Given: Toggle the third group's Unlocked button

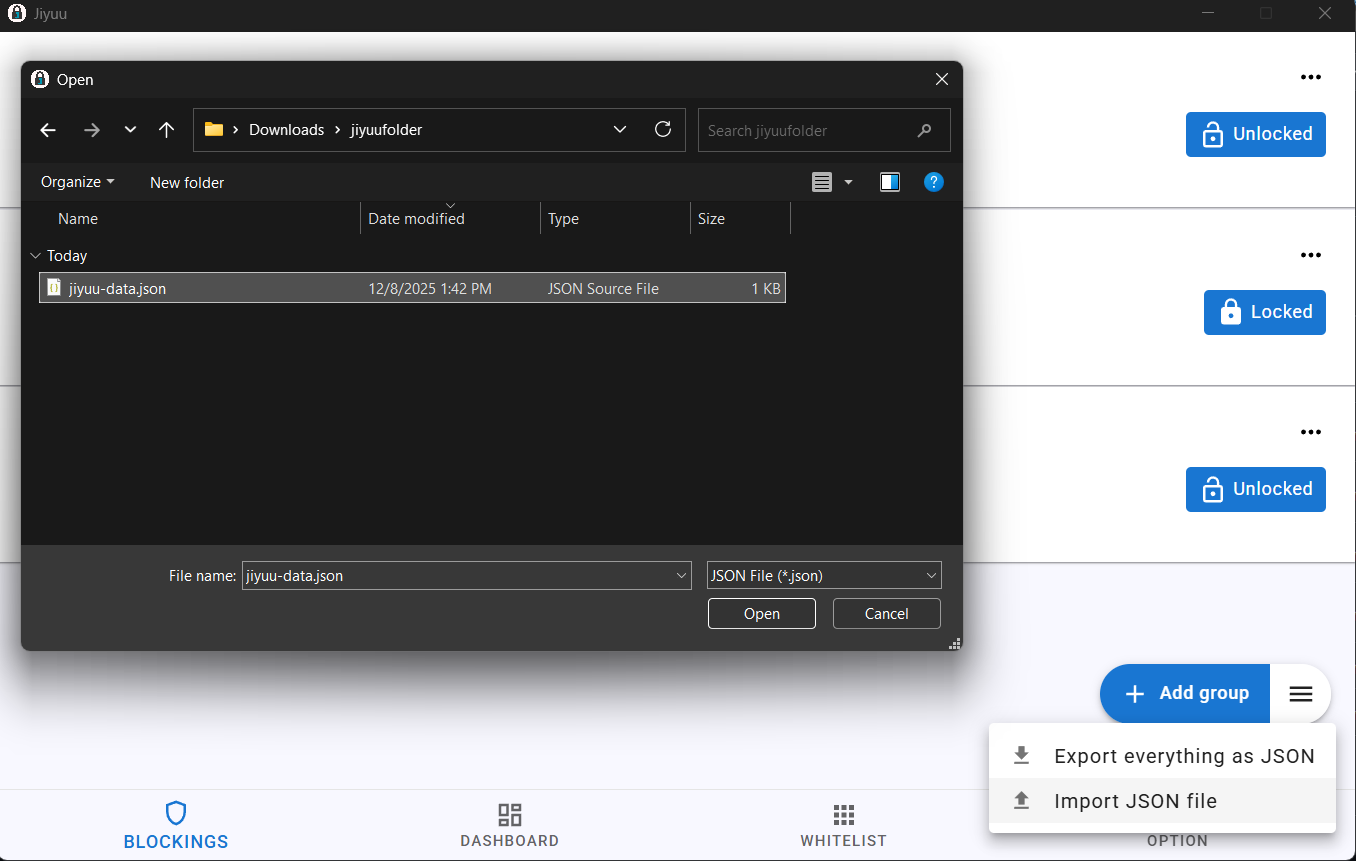Looking at the screenshot, I should pos(1255,489).
